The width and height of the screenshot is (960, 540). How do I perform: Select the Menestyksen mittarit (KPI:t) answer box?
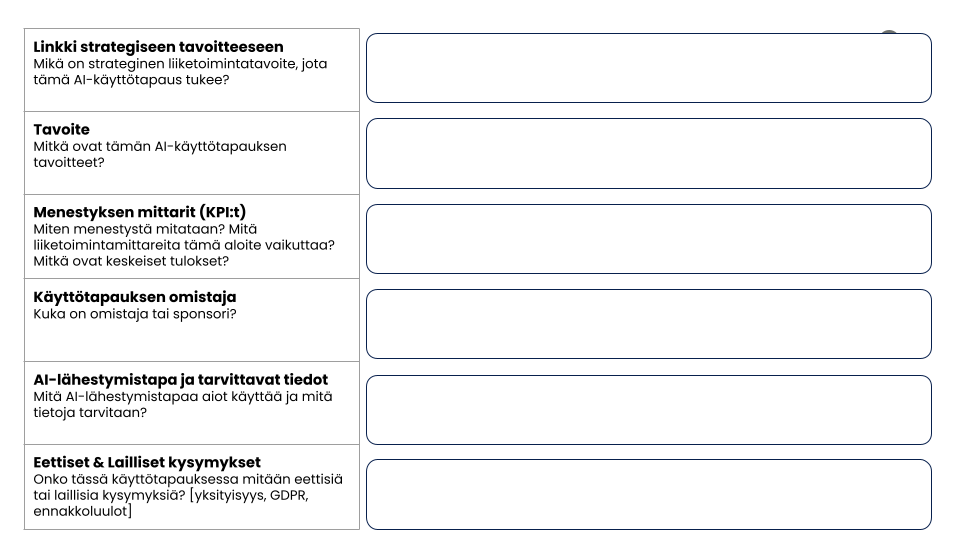point(649,239)
